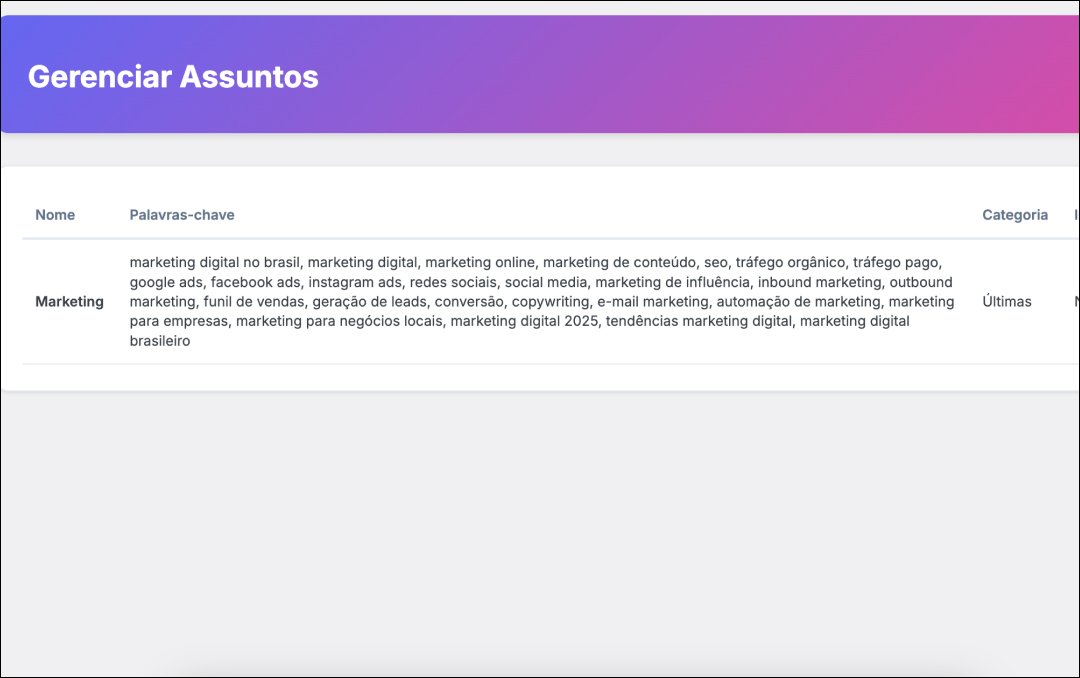Select the Categoria column header
This screenshot has height=678, width=1080.
click(1015, 215)
